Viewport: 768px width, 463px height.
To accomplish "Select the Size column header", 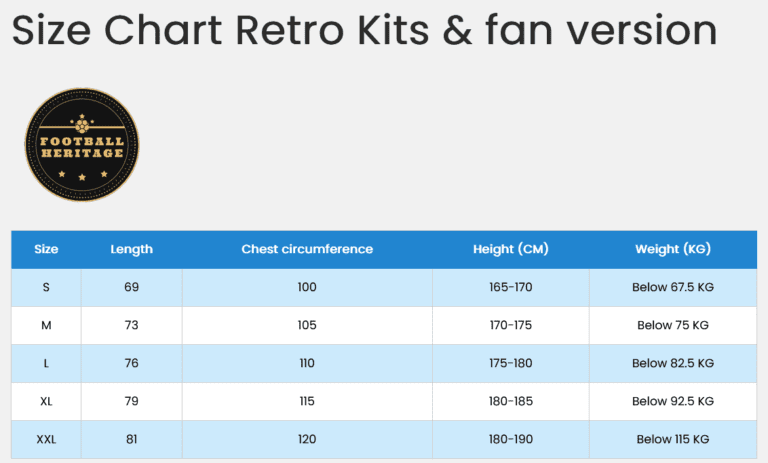I will pos(46,249).
